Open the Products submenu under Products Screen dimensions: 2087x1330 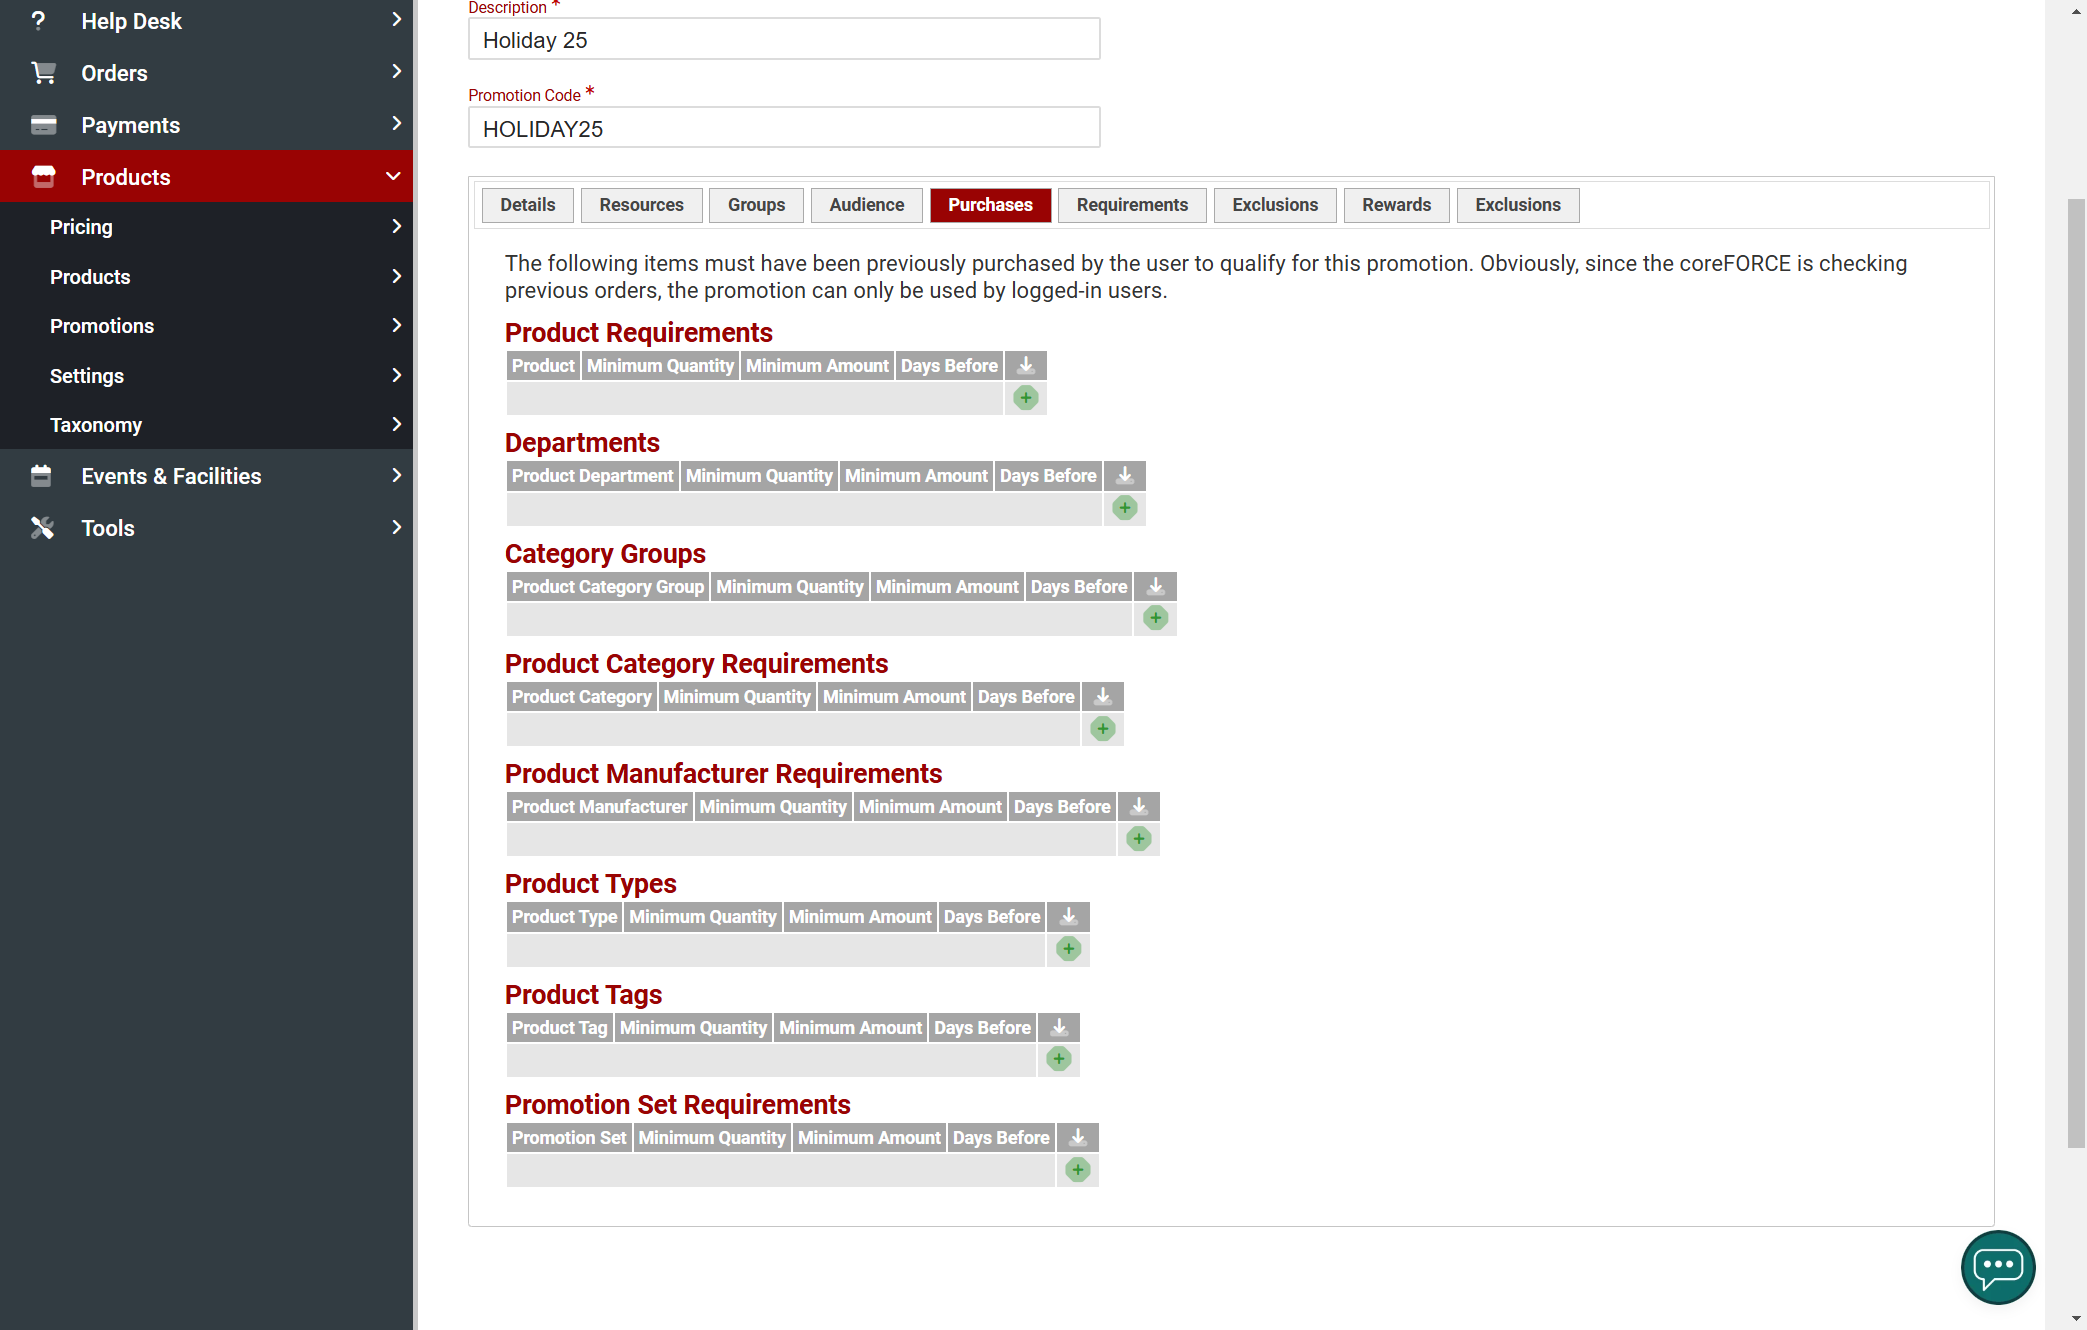pos(206,277)
